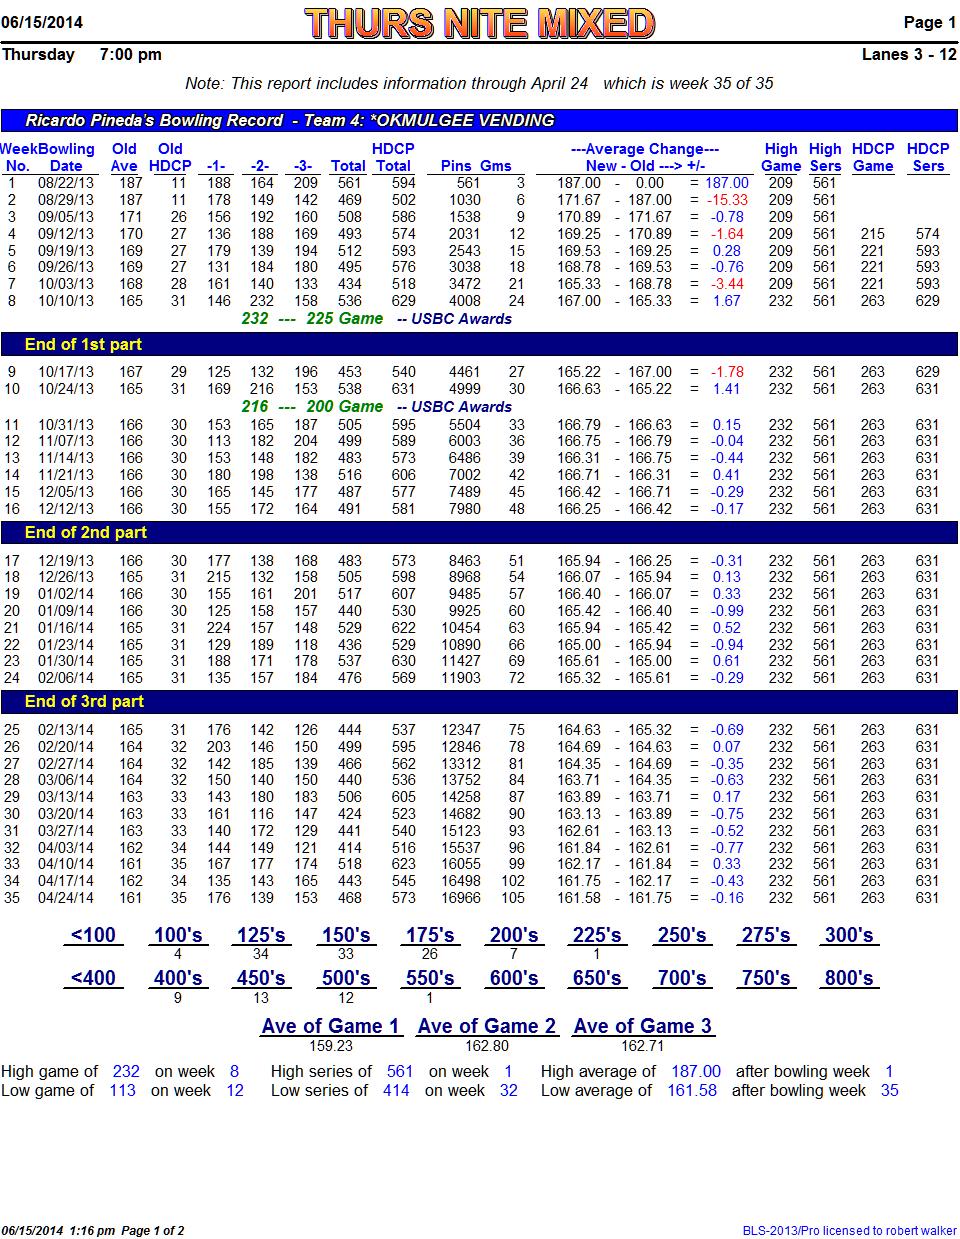Click the note about week 35 of 35
960x1239 pixels.
pyautogui.click(x=480, y=84)
